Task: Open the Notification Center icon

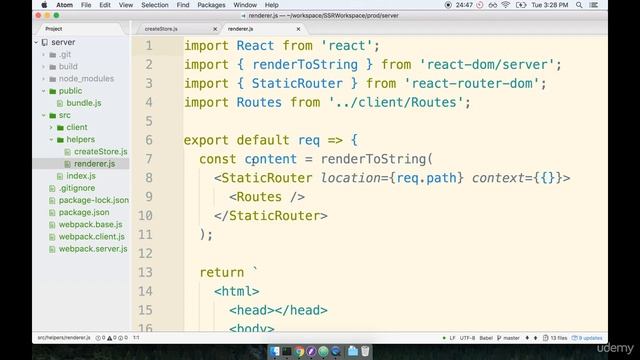Action: (x=594, y=5)
